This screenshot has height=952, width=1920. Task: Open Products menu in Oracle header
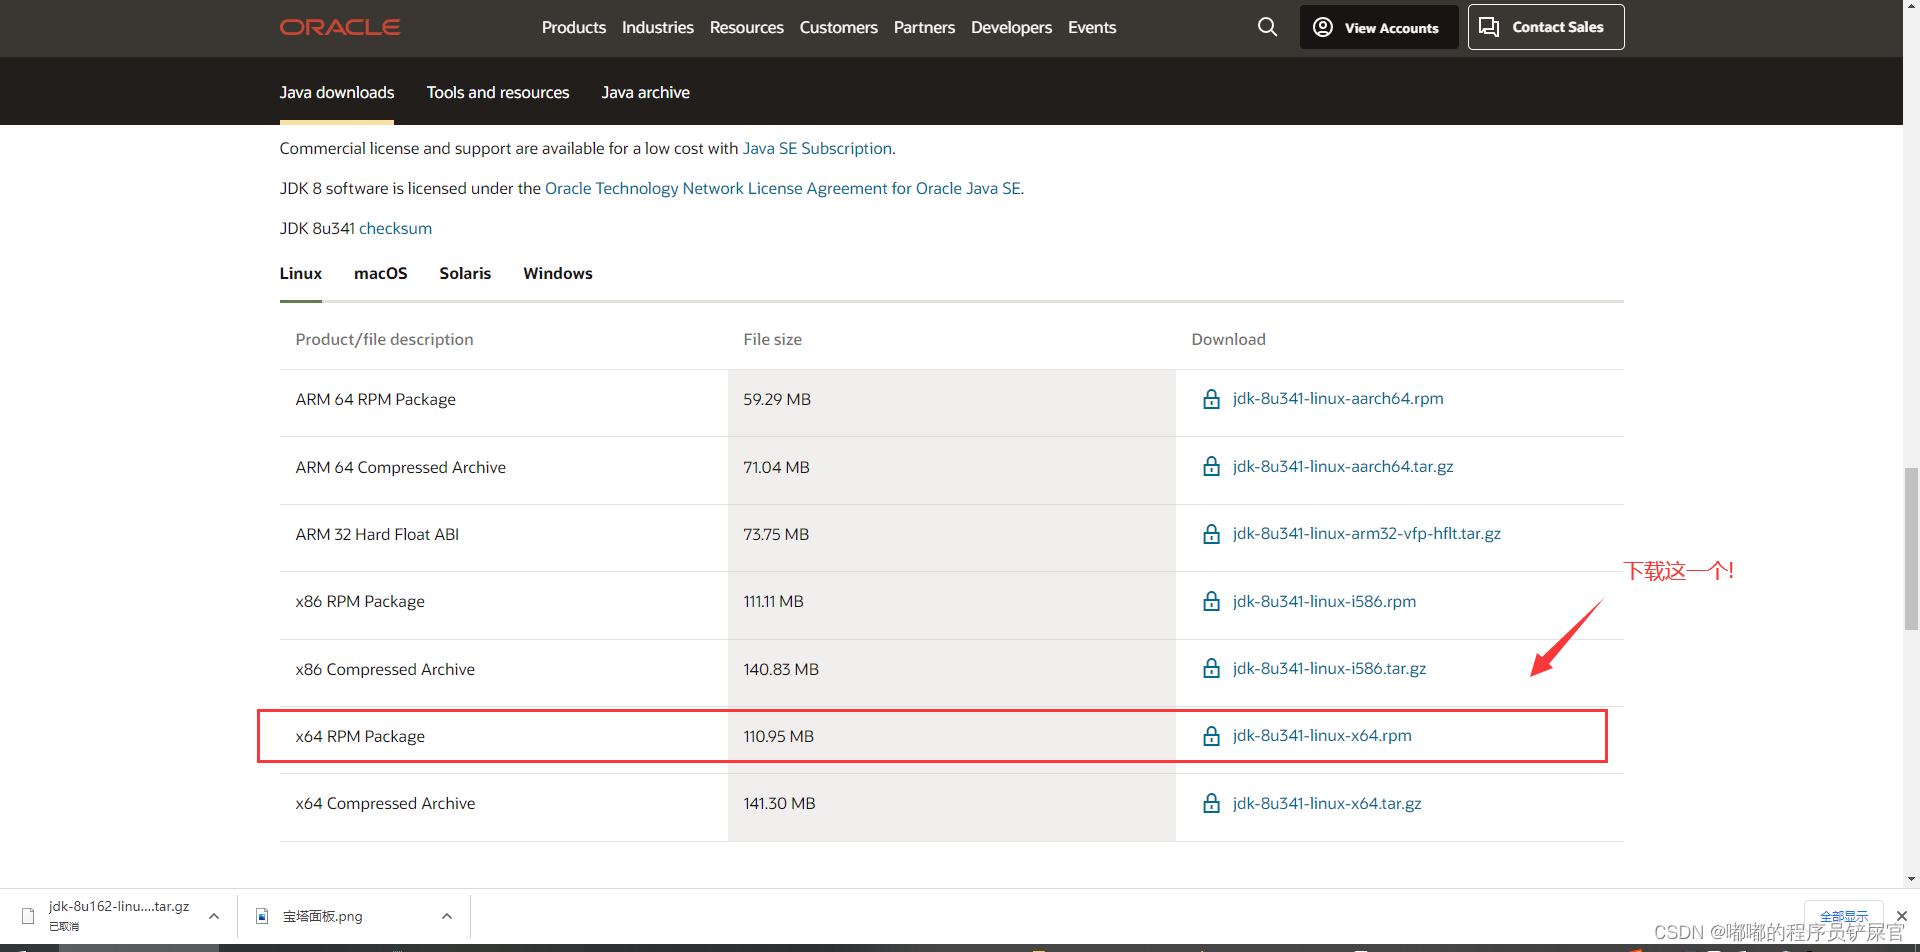click(x=574, y=27)
